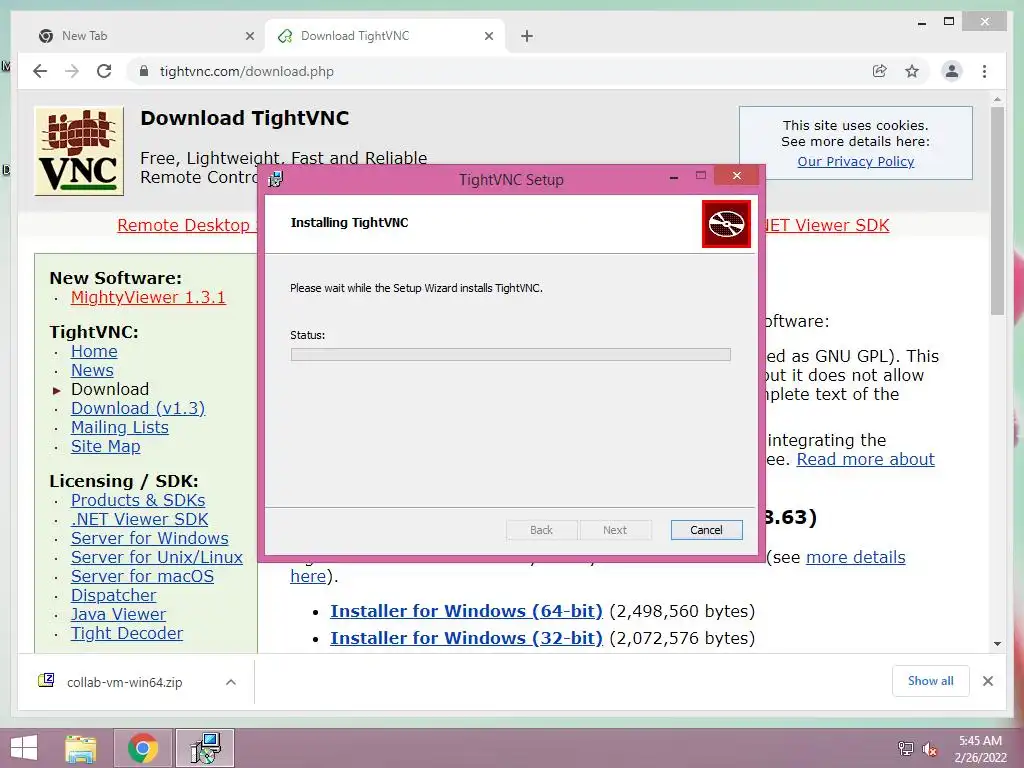Click the installer icon in Setup title bar
This screenshot has height=768, width=1024.
click(x=276, y=179)
